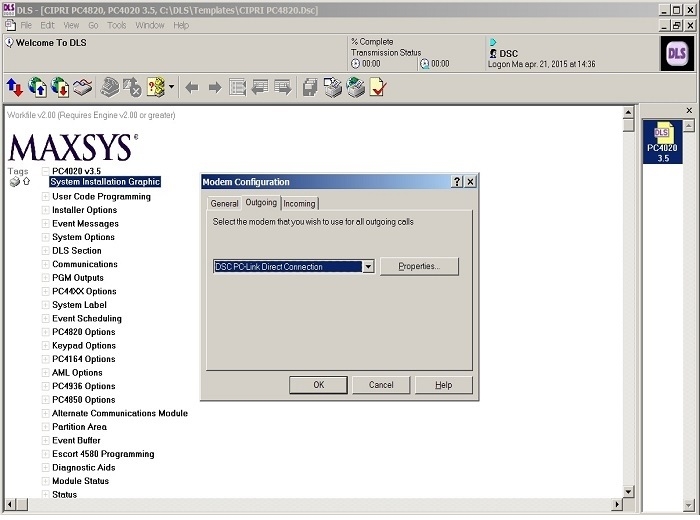Collapse the PC4020 v3.5 tree node
700x520 pixels.
click(x=45, y=171)
